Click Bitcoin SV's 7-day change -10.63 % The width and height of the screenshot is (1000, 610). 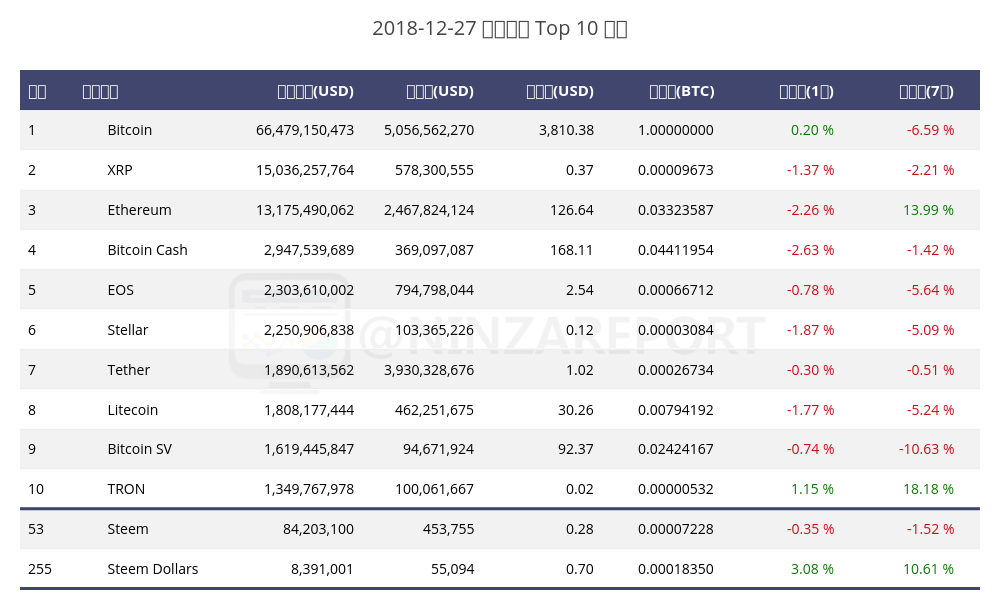click(927, 449)
